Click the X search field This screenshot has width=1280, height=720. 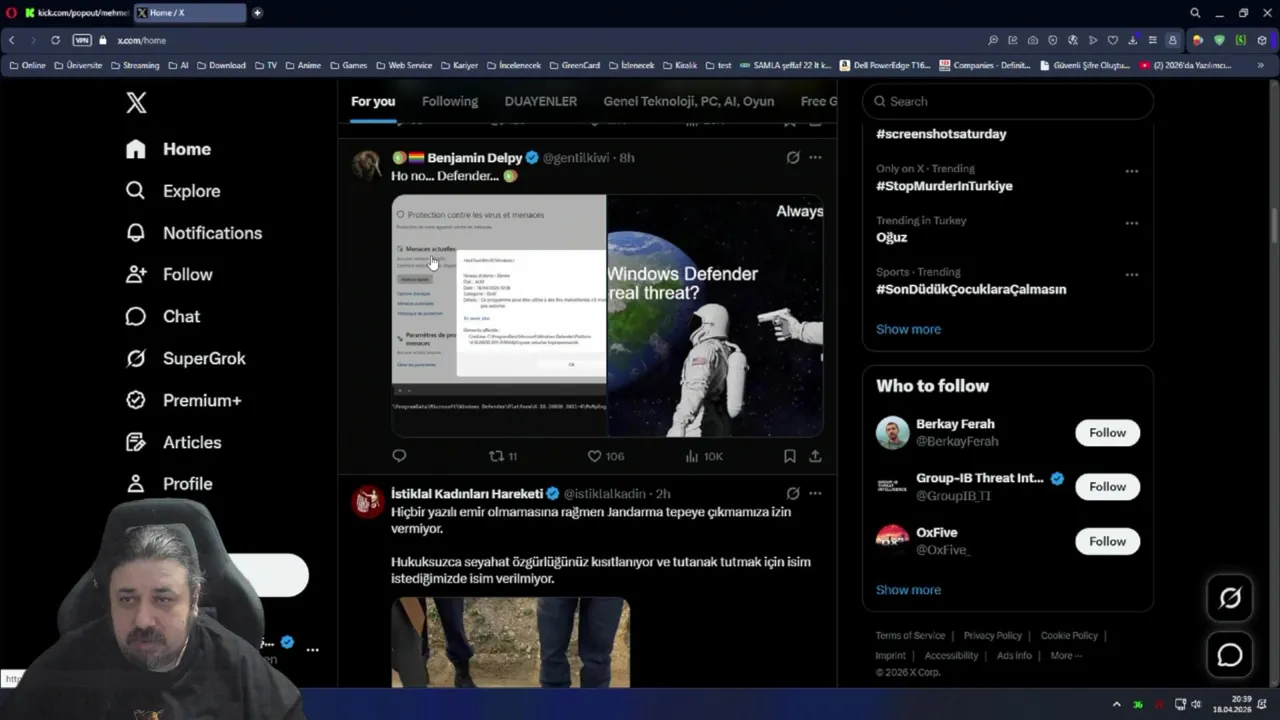click(1008, 101)
